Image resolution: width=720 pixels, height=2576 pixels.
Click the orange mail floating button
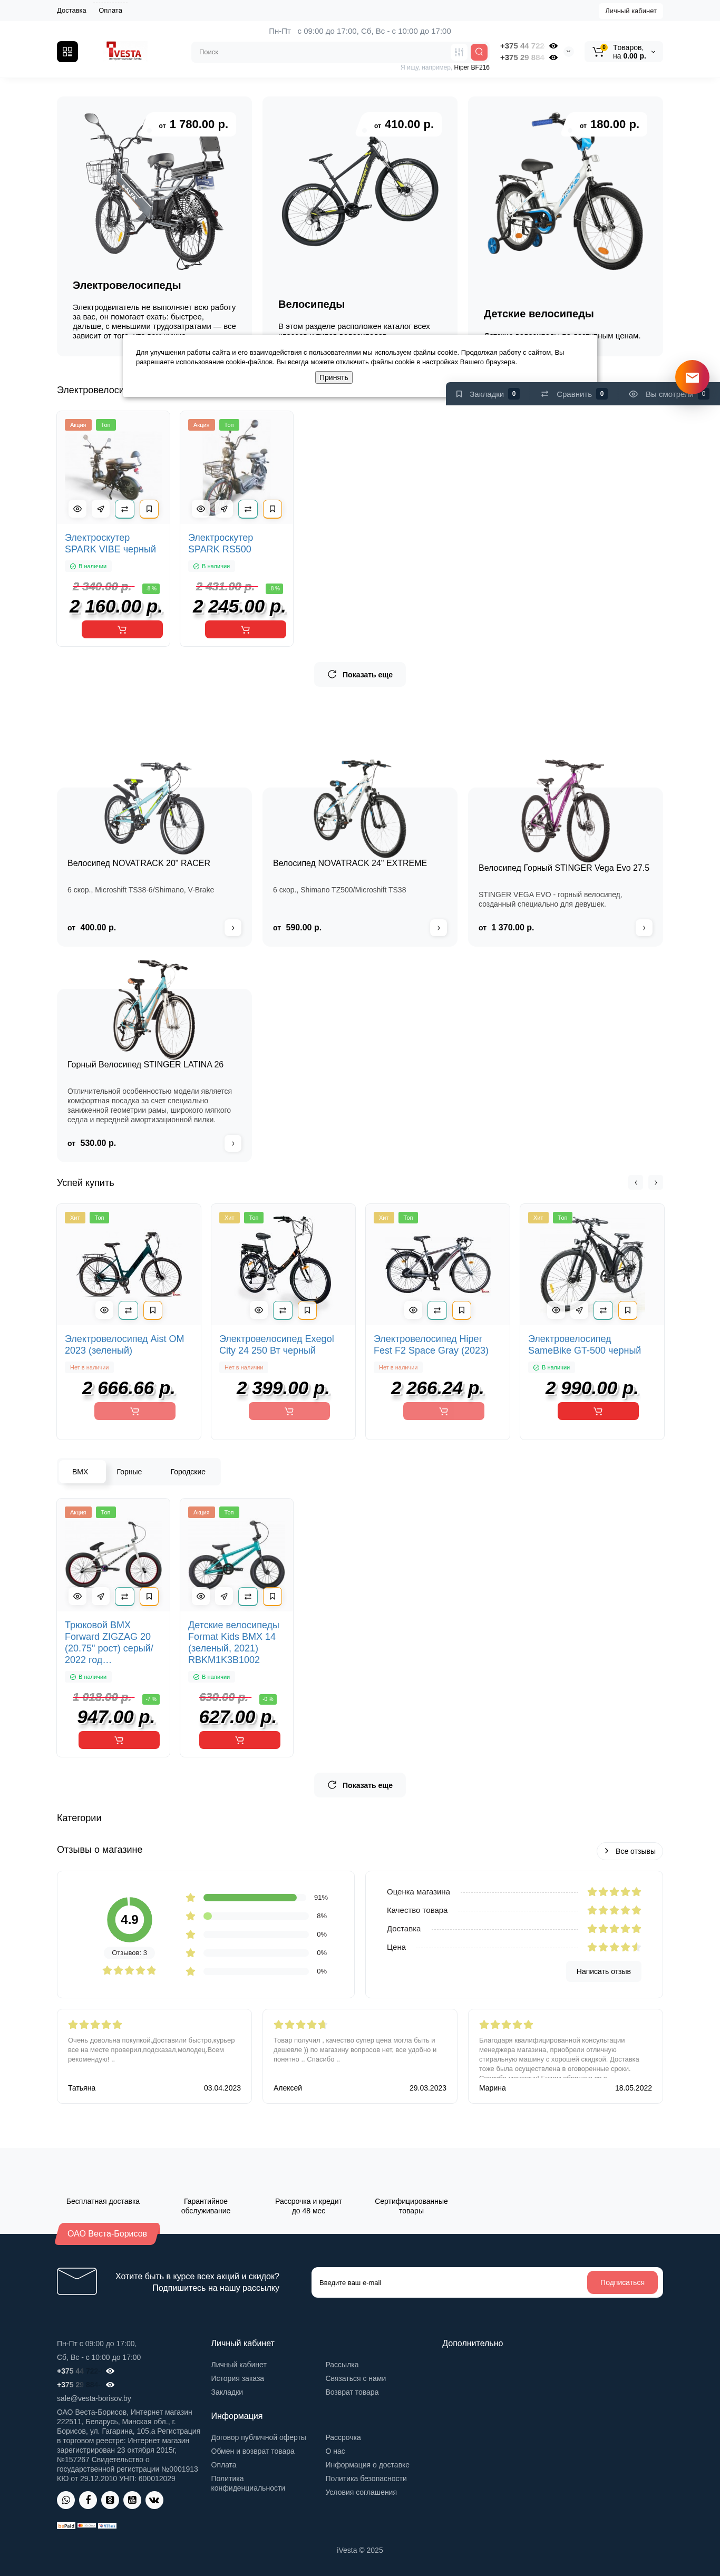pyautogui.click(x=692, y=377)
